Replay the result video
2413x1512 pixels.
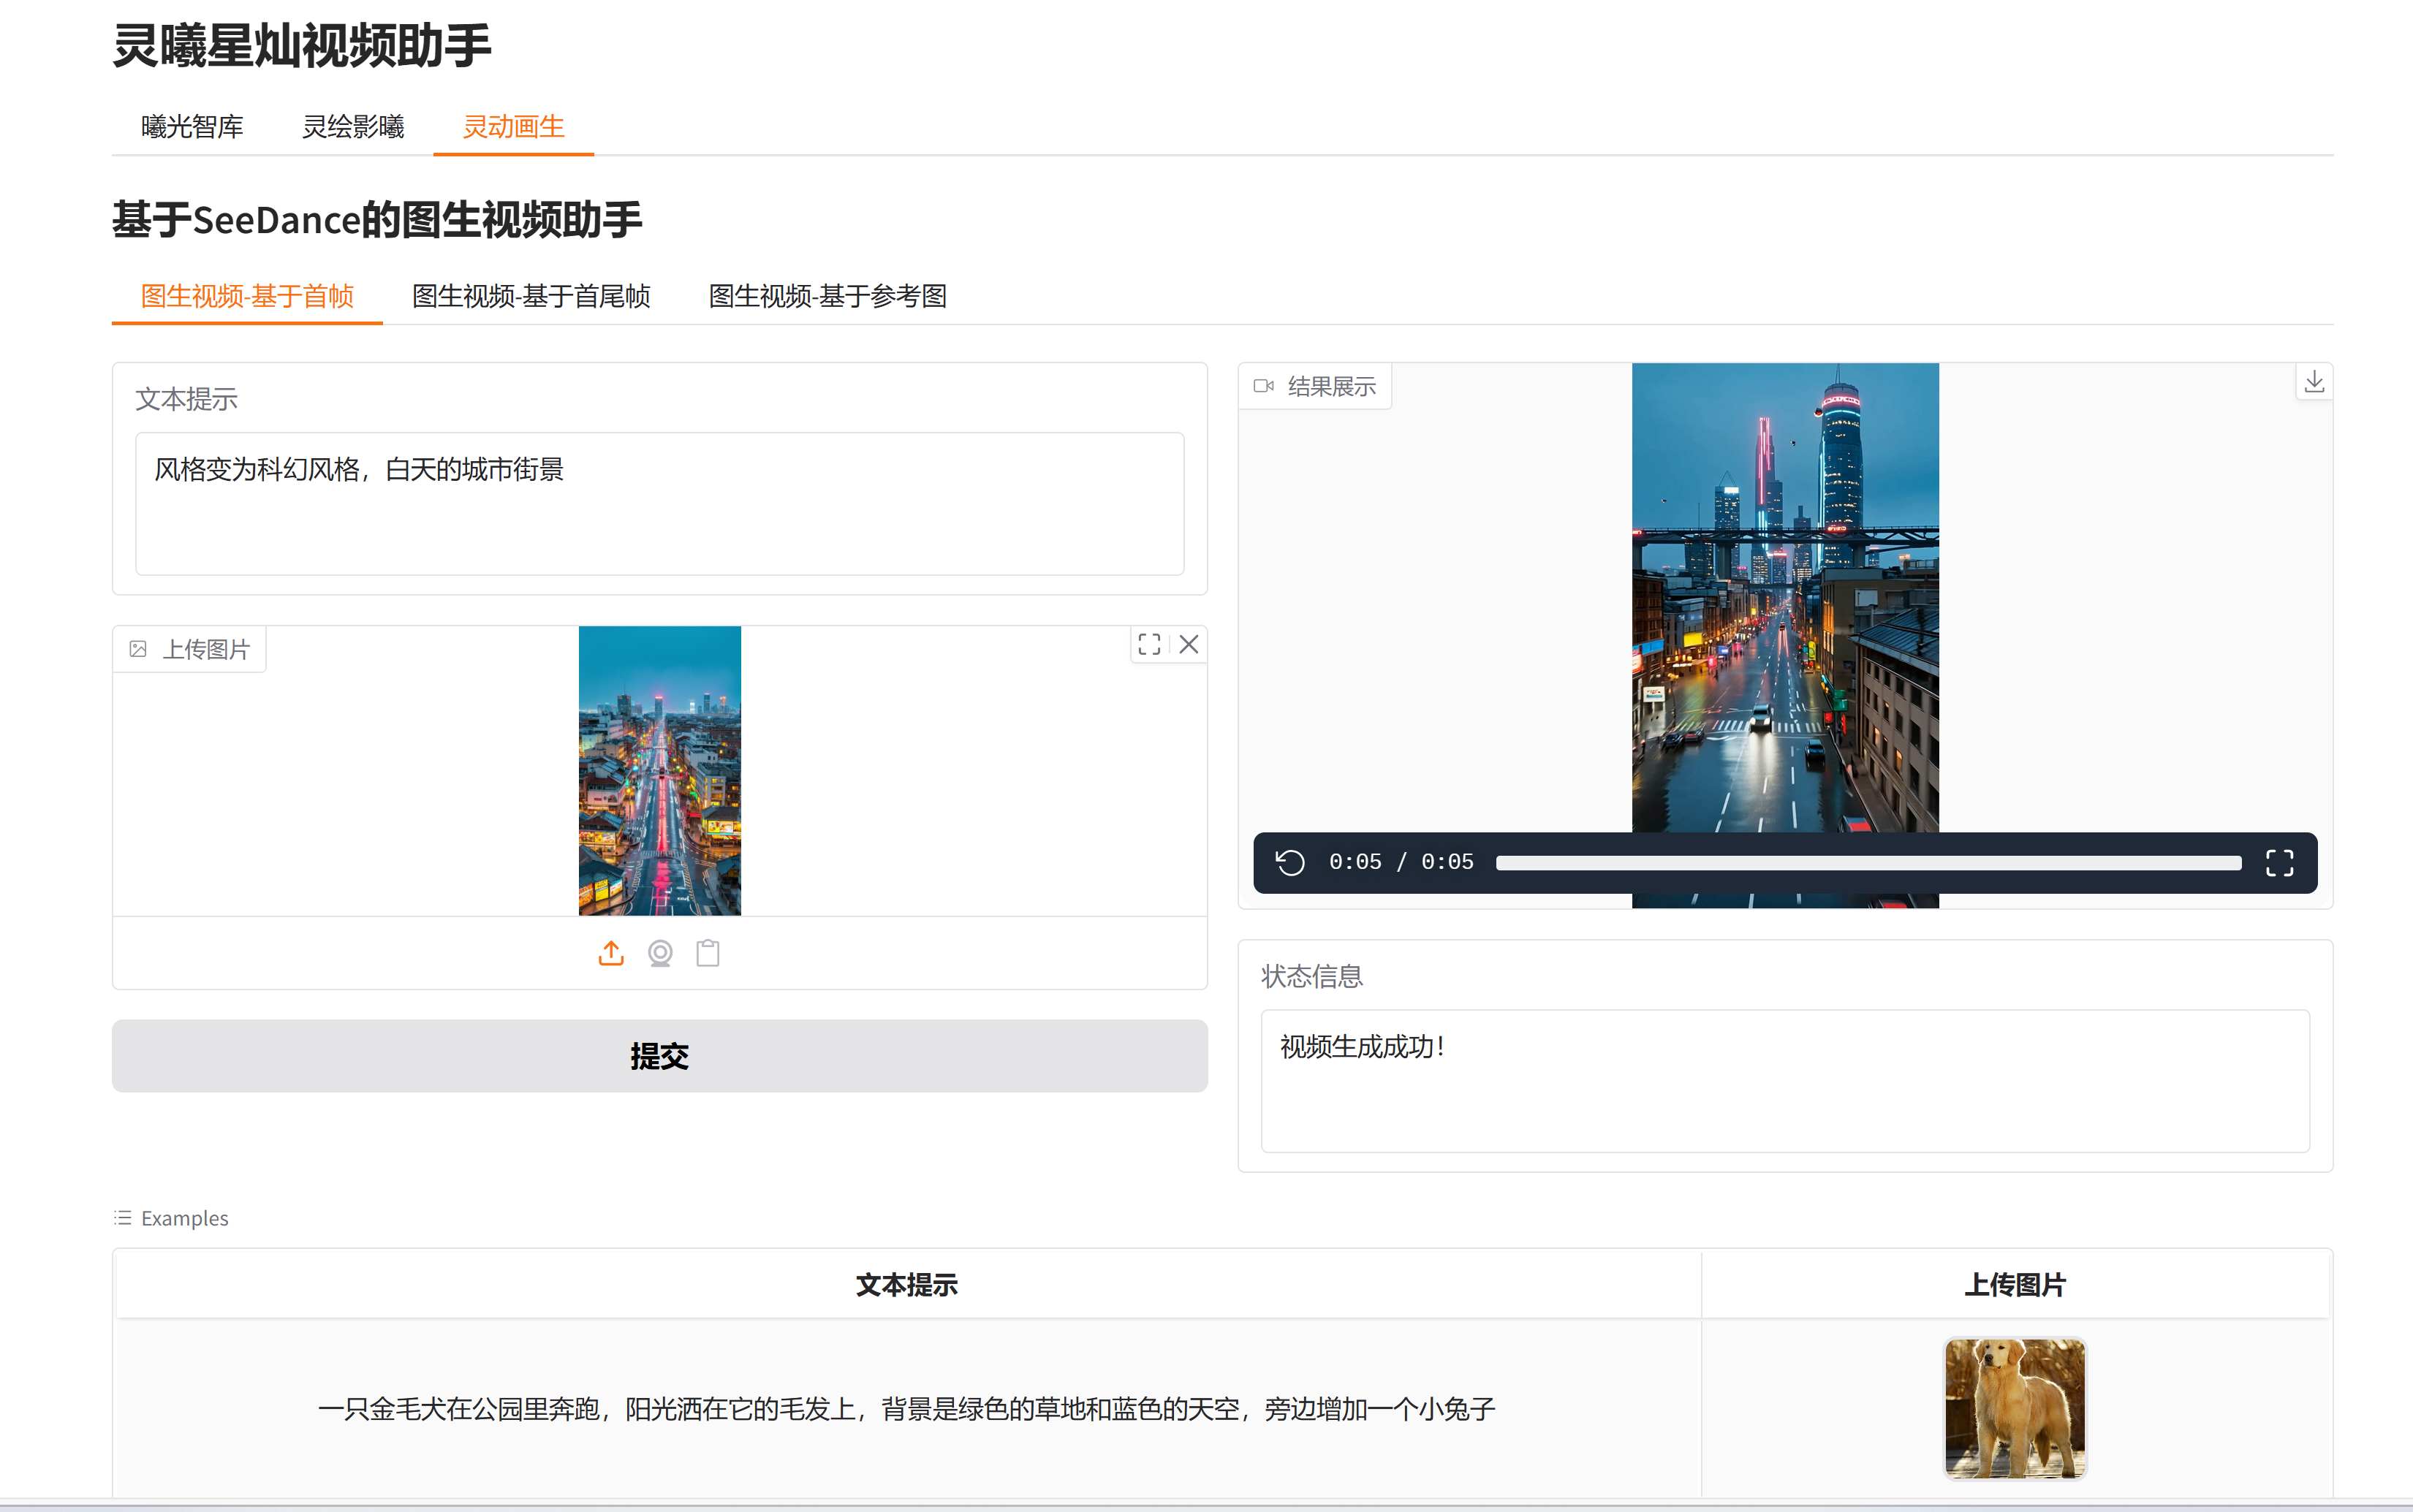(1290, 862)
